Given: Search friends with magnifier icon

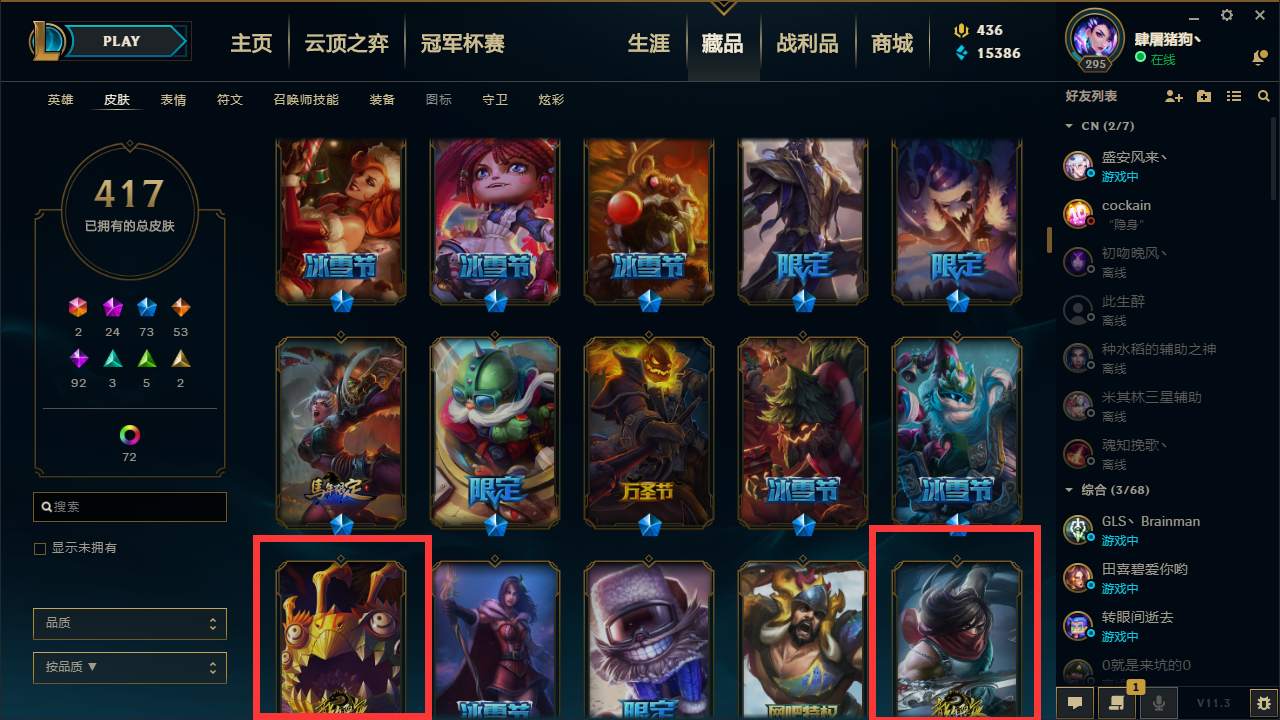Looking at the screenshot, I should 1264,96.
